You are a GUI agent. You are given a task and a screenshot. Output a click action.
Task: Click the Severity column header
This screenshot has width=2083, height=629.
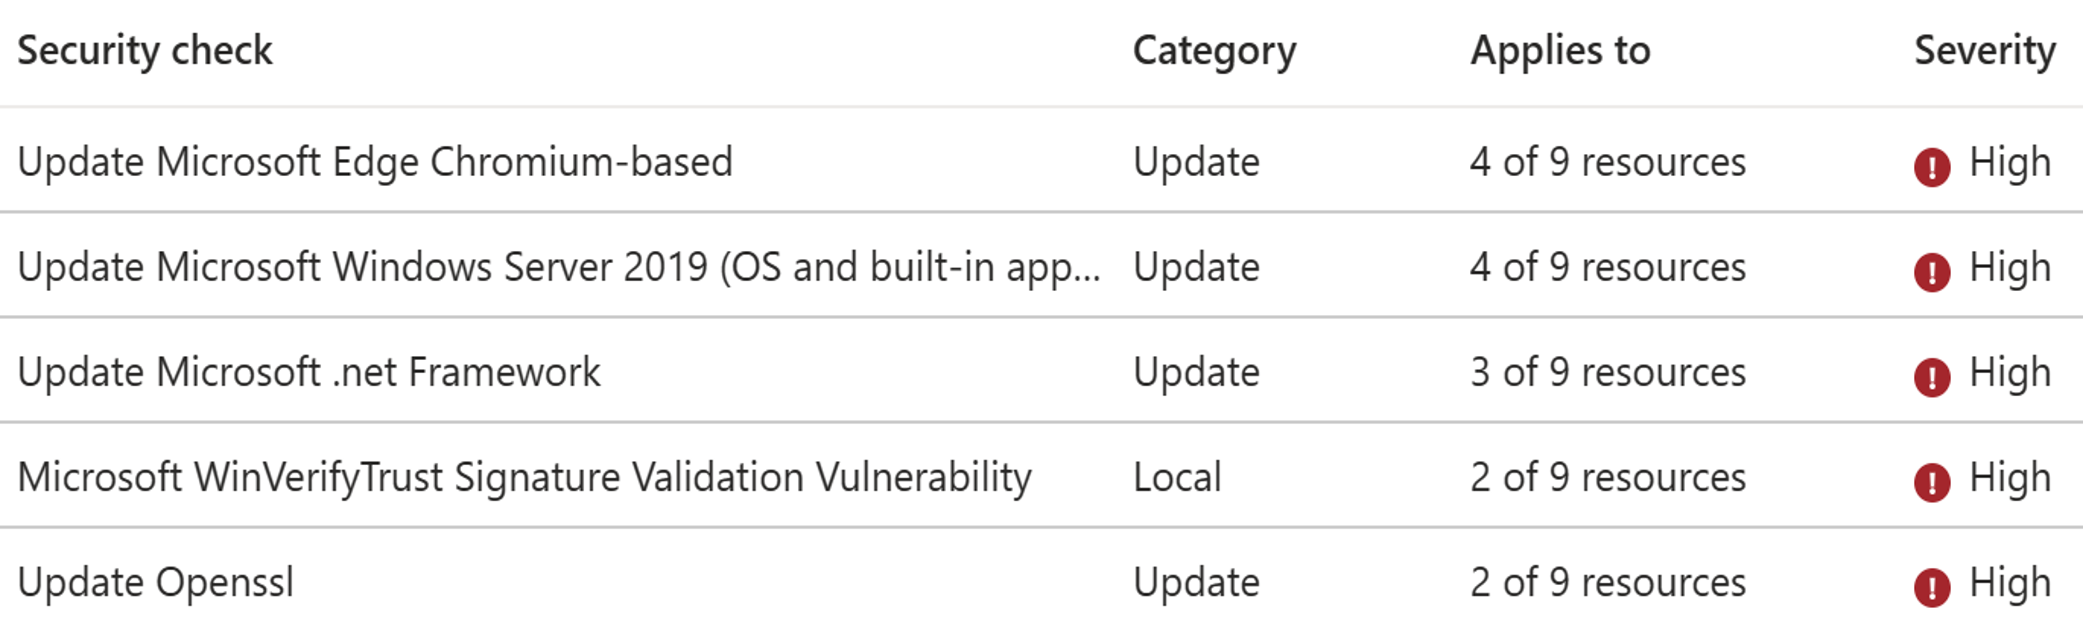pyautogui.click(x=1984, y=51)
